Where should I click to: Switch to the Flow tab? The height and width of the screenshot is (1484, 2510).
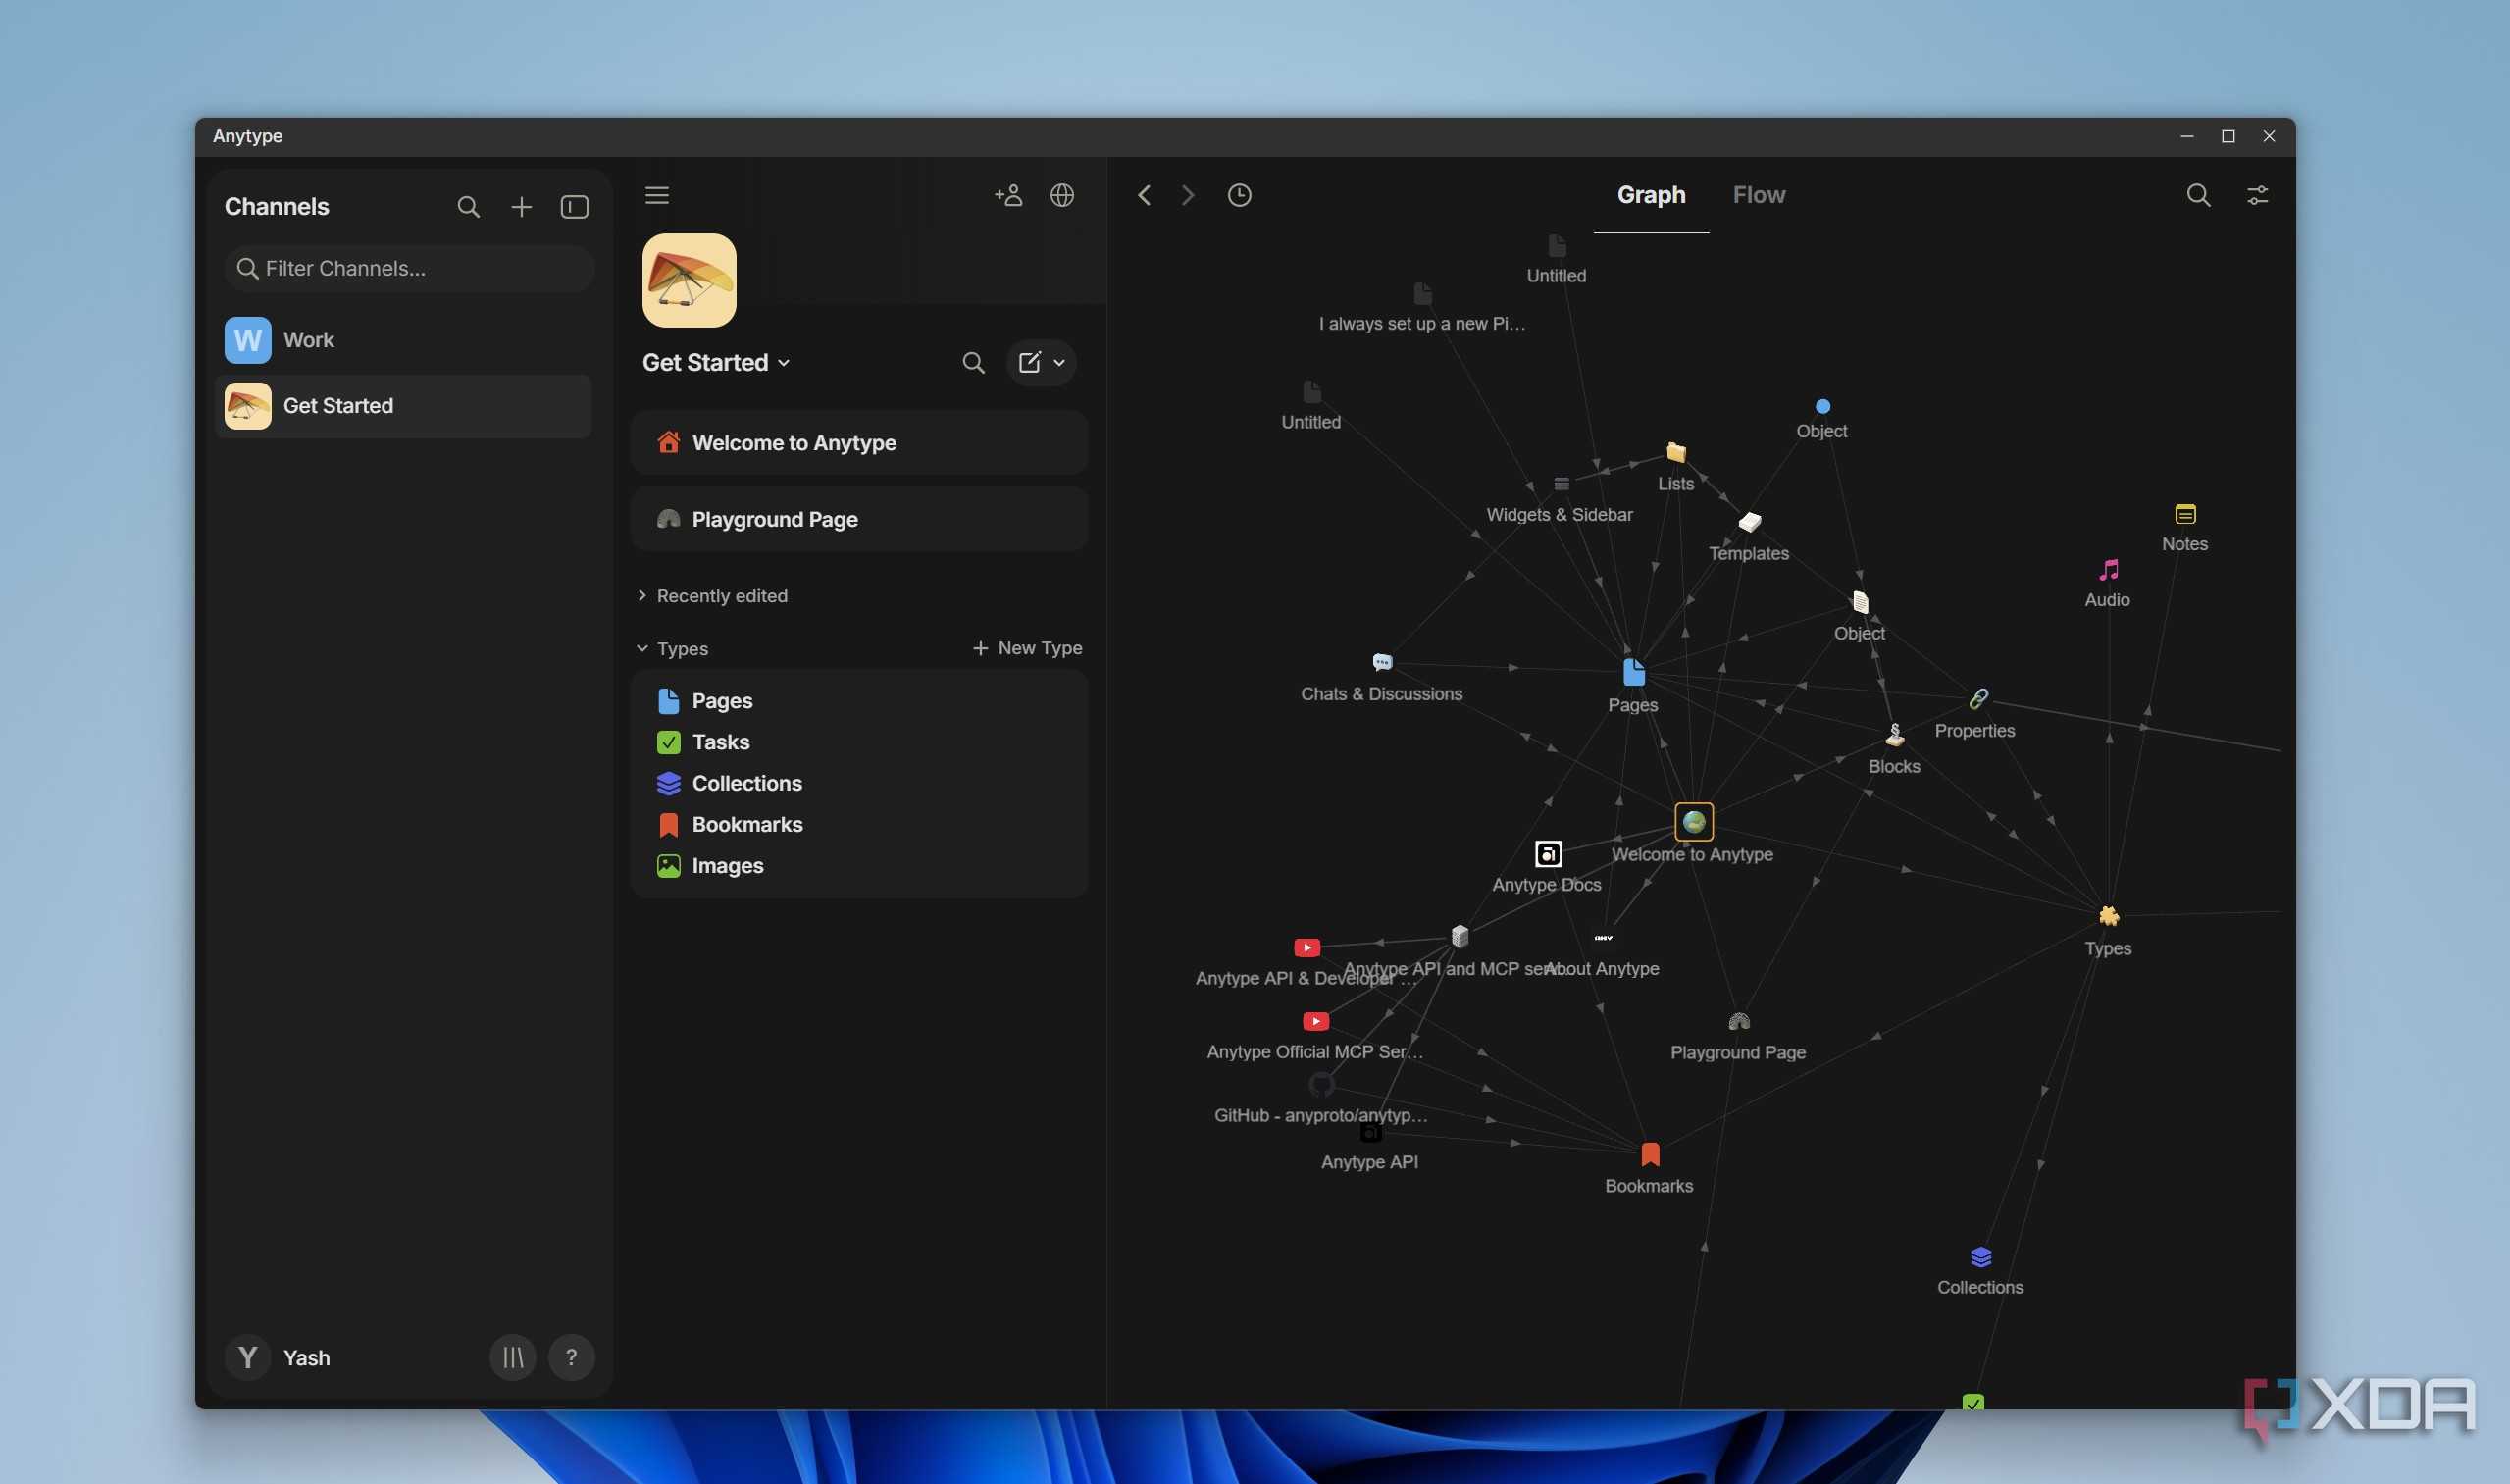click(1758, 195)
